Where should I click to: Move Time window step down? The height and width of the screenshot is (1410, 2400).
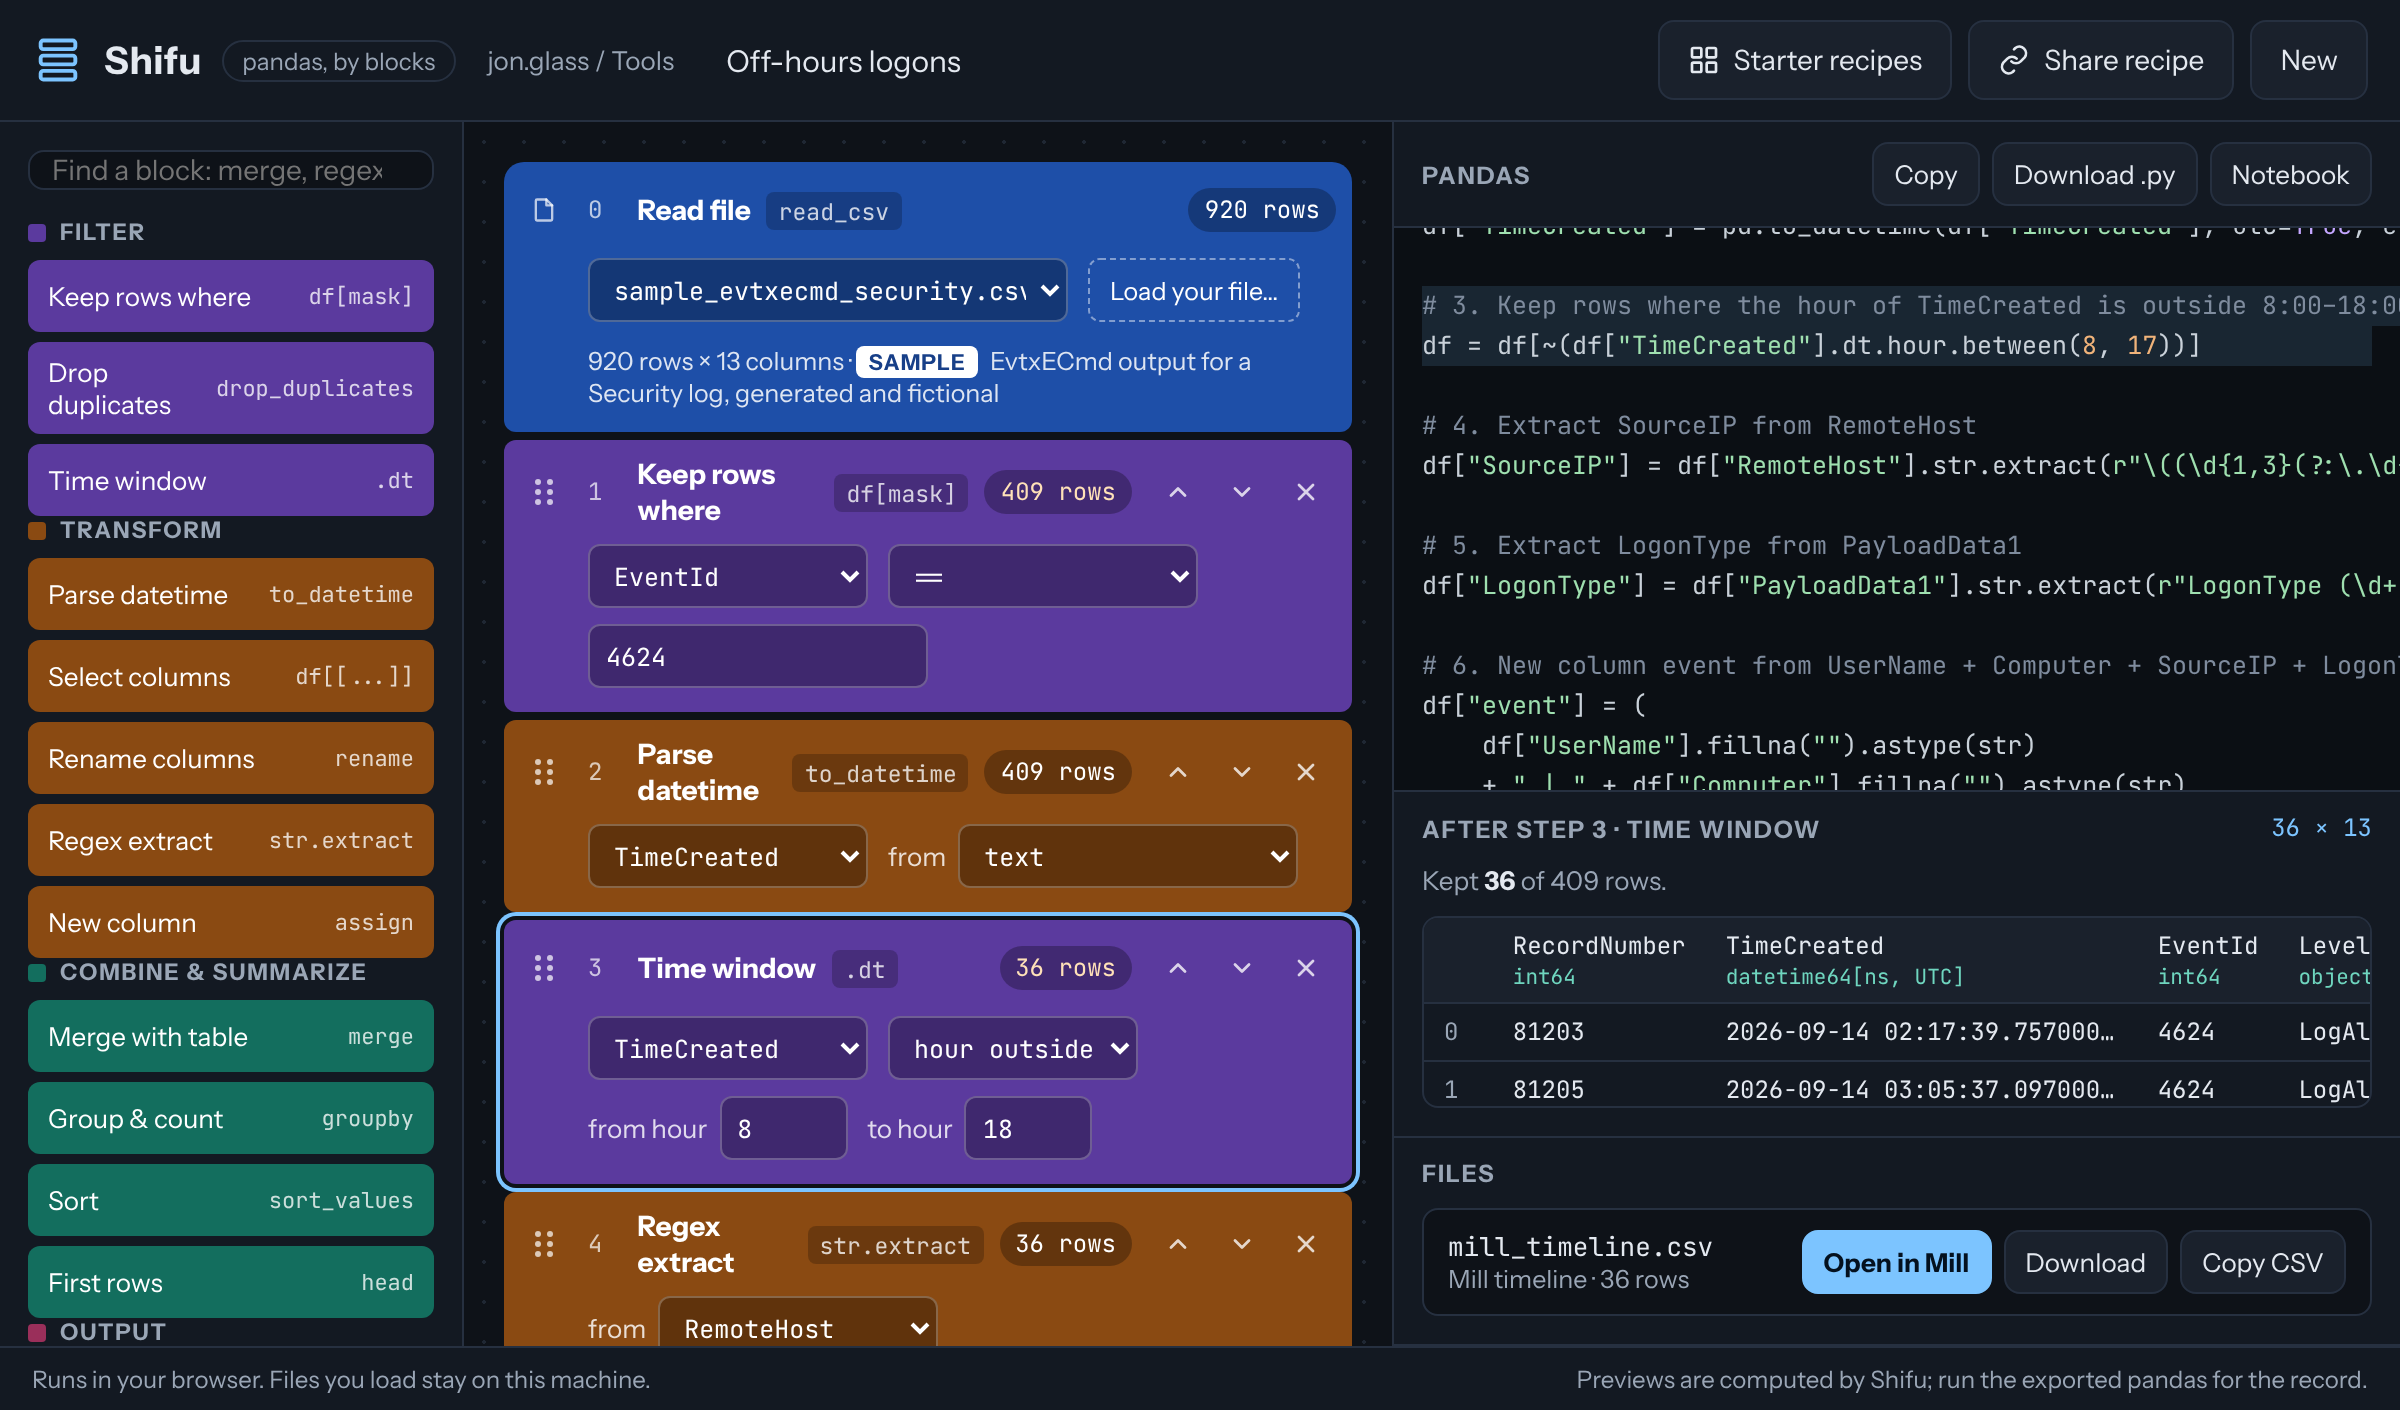click(1242, 968)
